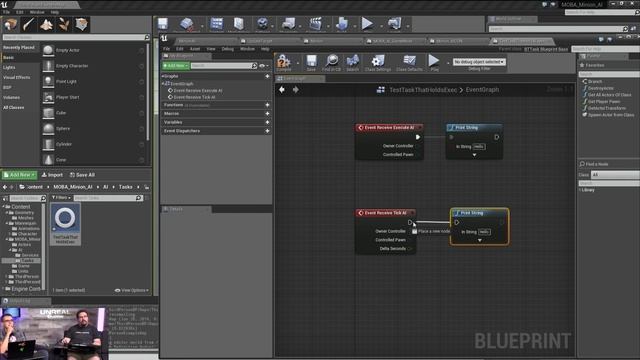Click the main editor Save floppy icon
Viewport: 640px width, 360px height.
(x=163, y=24)
